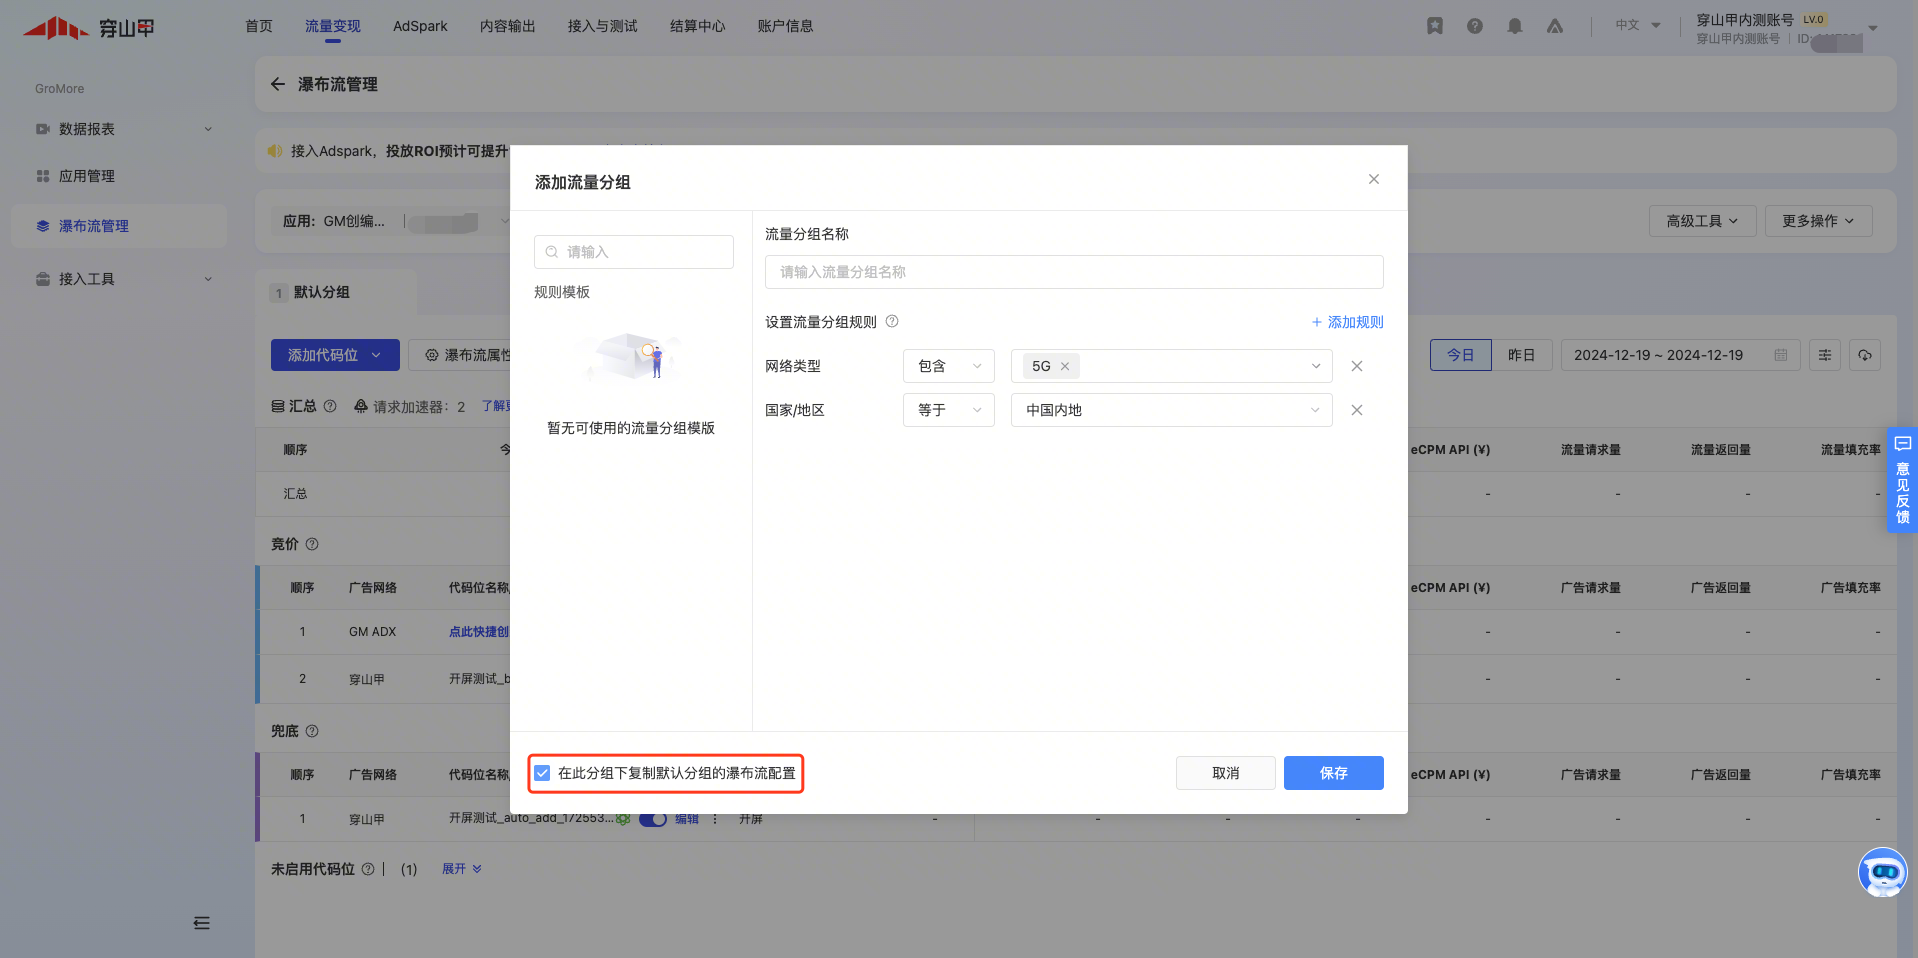Open notifications bell icon
This screenshot has width=1918, height=958.
coord(1515,26)
